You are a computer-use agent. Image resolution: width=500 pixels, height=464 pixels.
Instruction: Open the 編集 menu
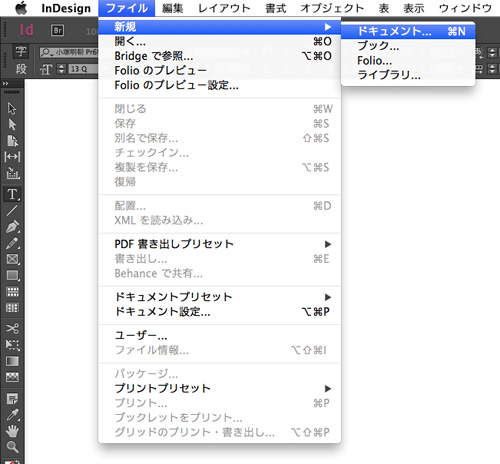[x=173, y=8]
